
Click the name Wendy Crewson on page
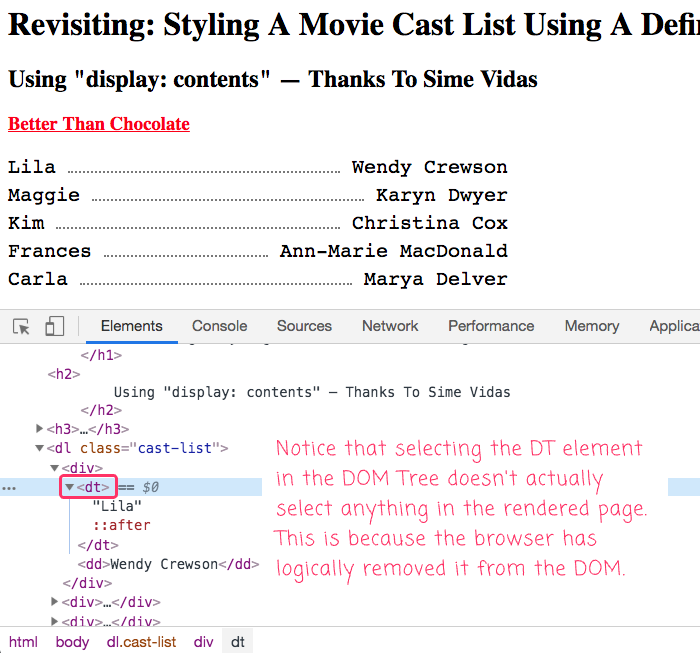(x=429, y=167)
